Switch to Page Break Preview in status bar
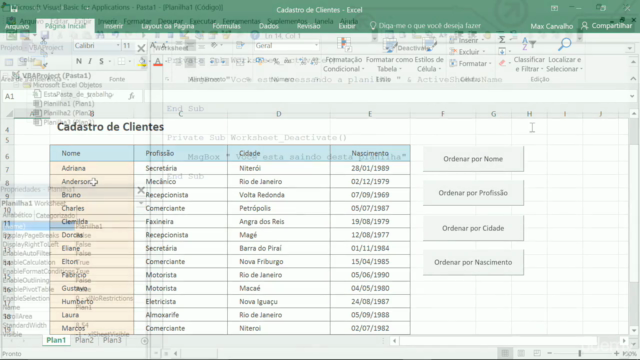 [x=537, y=353]
